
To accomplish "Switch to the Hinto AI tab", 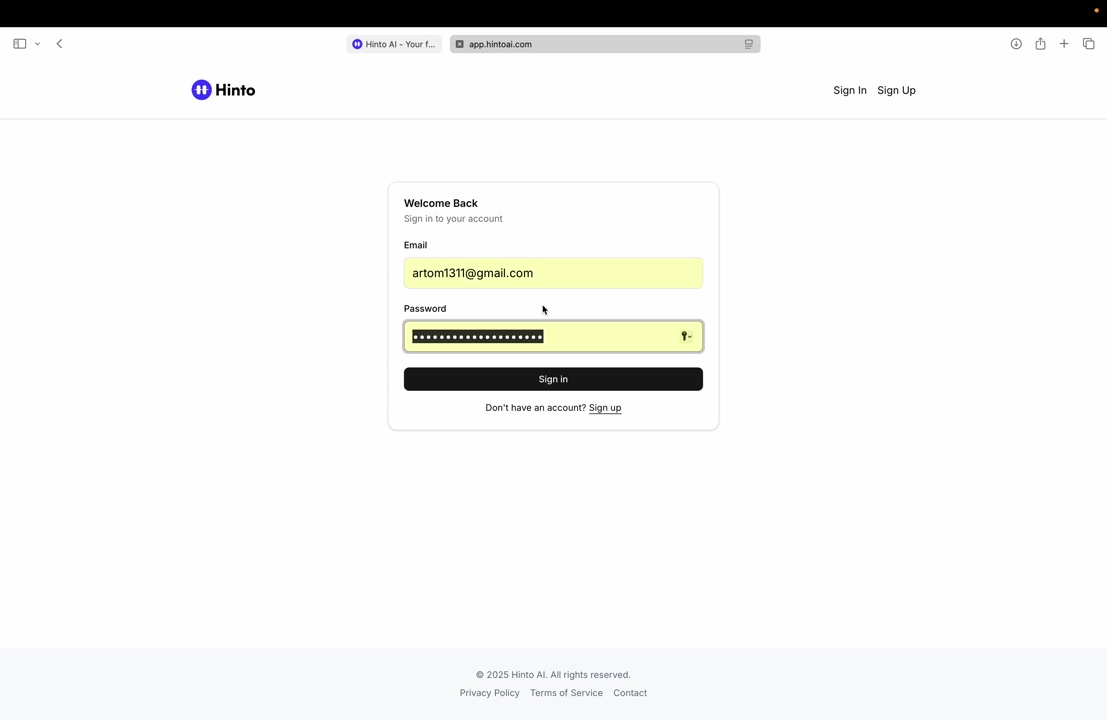I will [394, 44].
